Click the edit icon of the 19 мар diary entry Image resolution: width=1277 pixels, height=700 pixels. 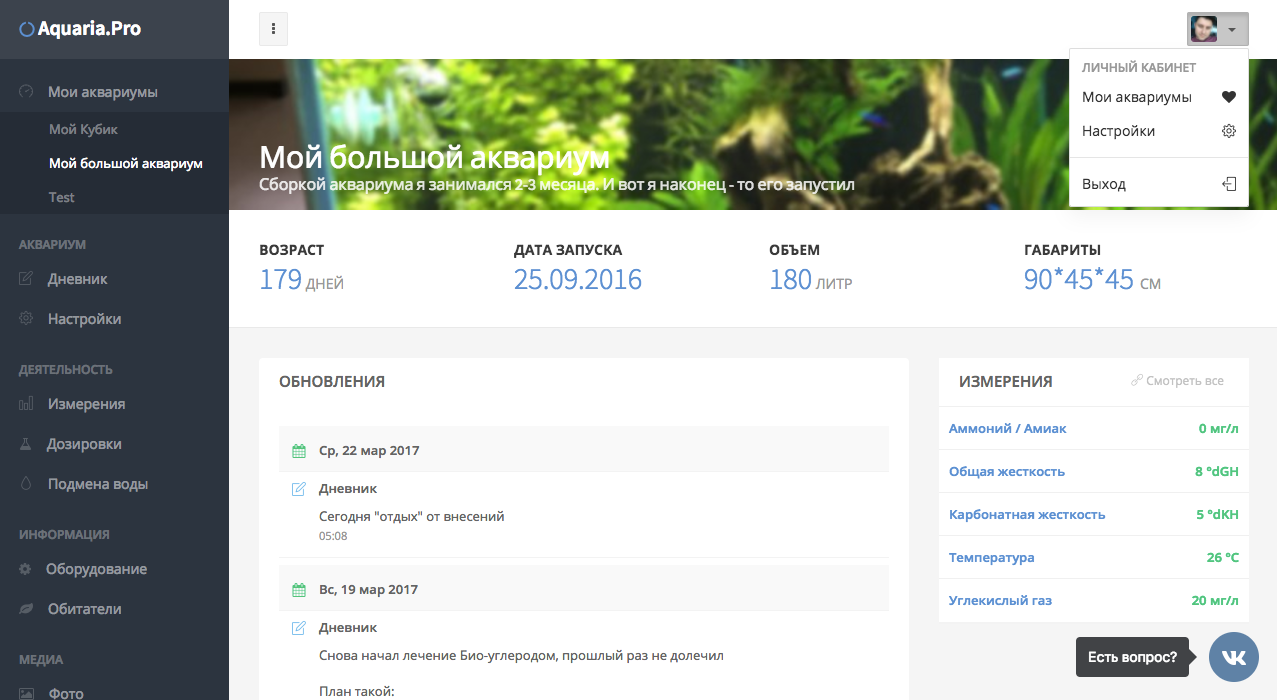click(x=298, y=628)
